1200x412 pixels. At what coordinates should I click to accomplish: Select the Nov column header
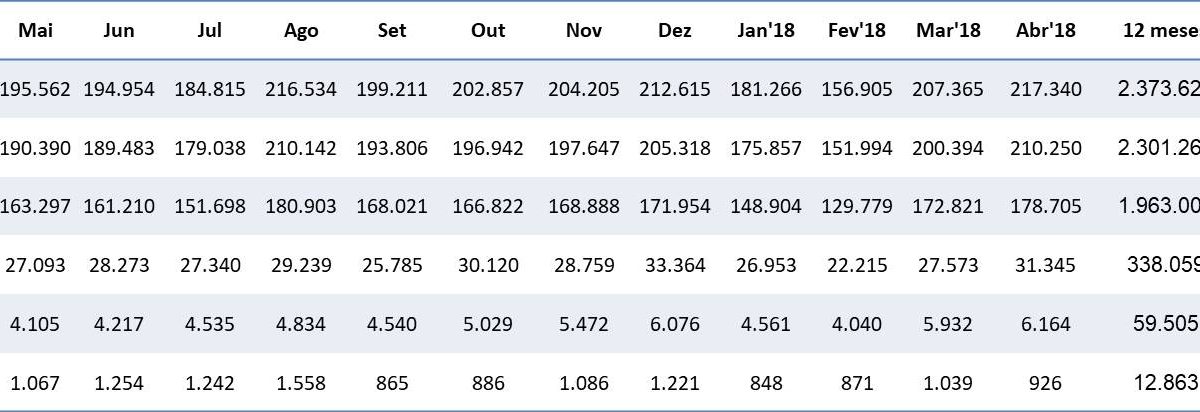(x=584, y=30)
